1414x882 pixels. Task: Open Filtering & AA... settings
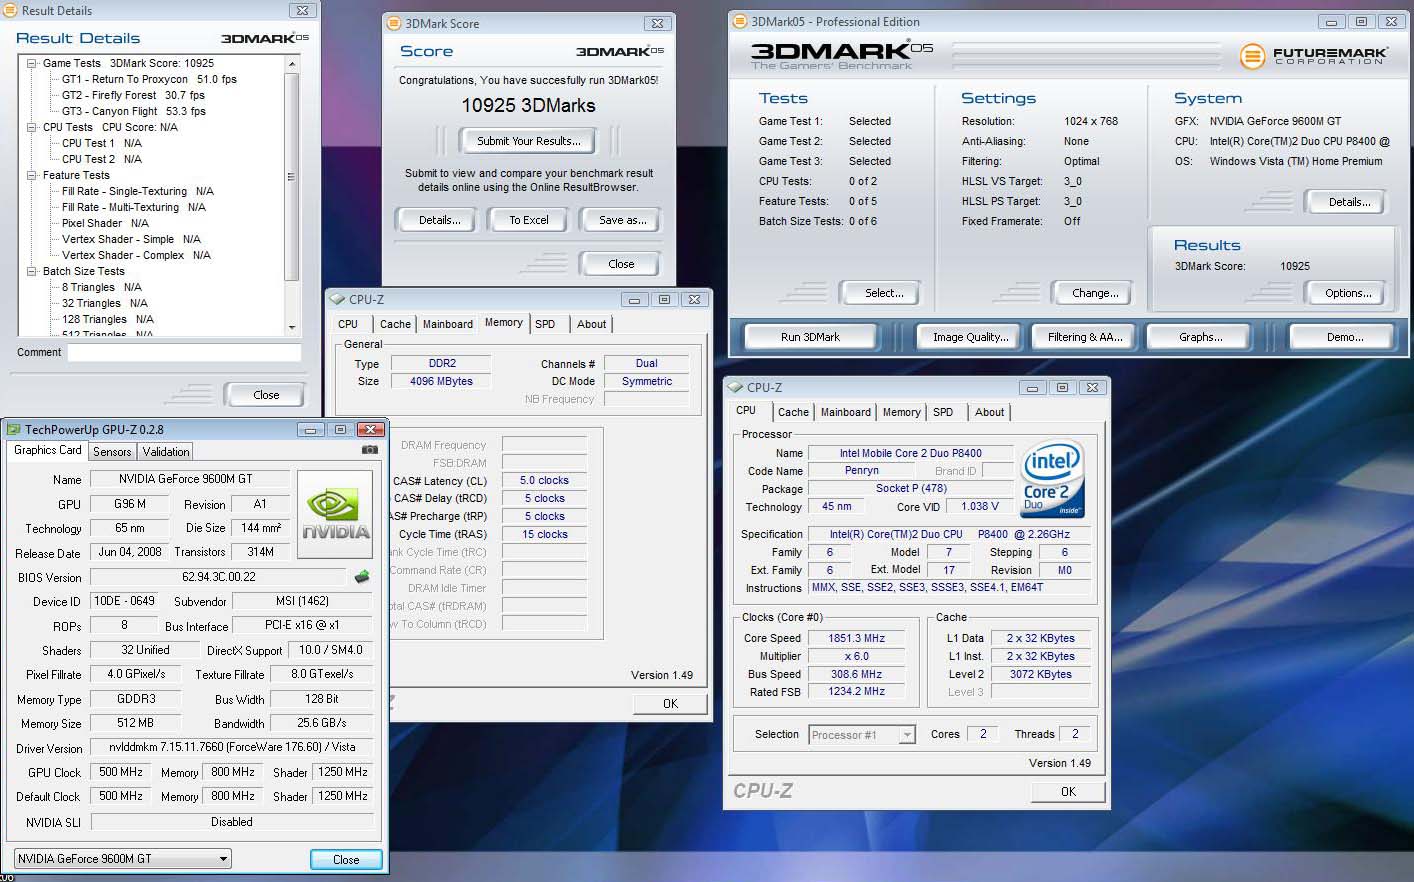point(1085,337)
